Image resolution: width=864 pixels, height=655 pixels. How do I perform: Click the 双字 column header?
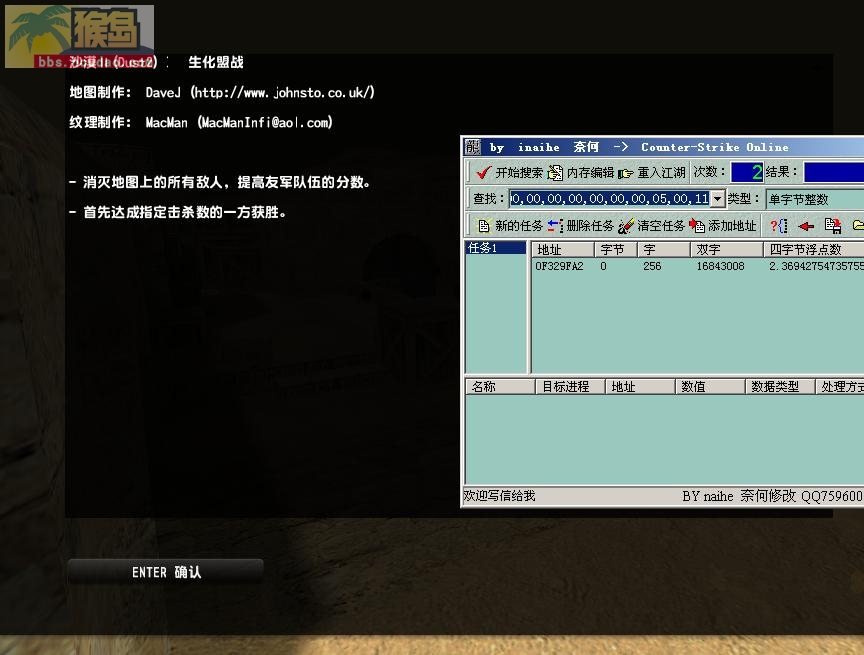tap(726, 250)
